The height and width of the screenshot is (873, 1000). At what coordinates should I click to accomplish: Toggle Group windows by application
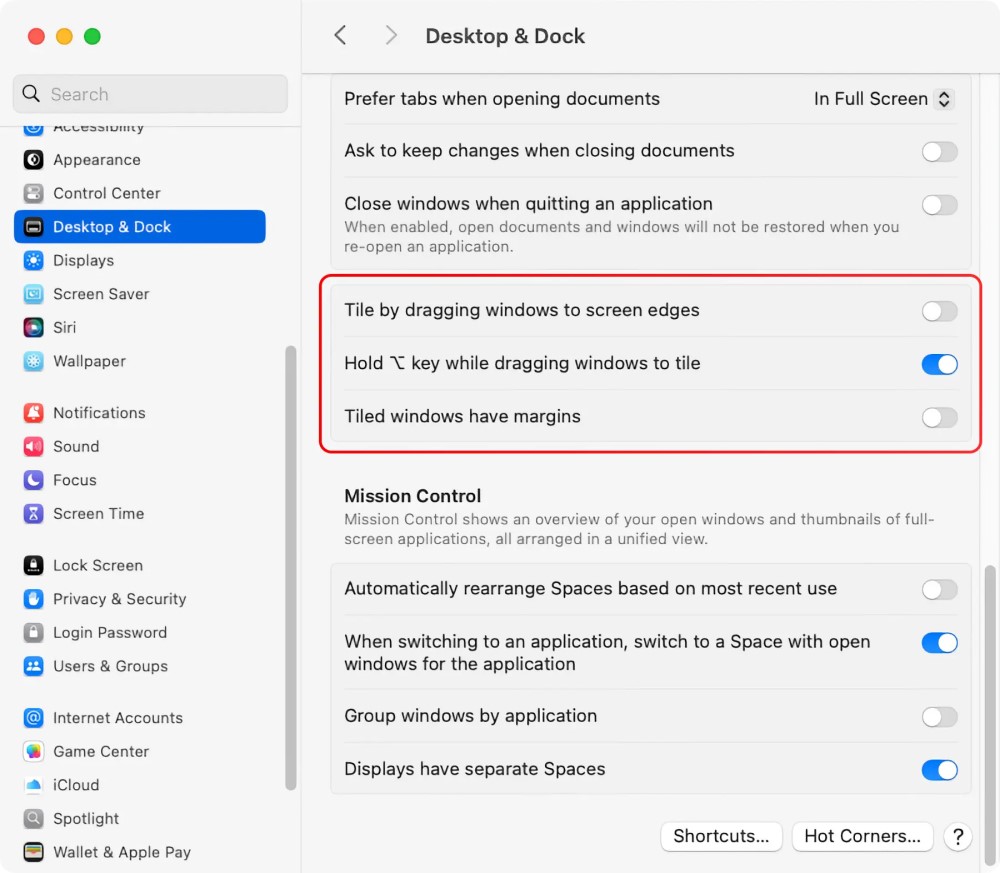point(939,717)
